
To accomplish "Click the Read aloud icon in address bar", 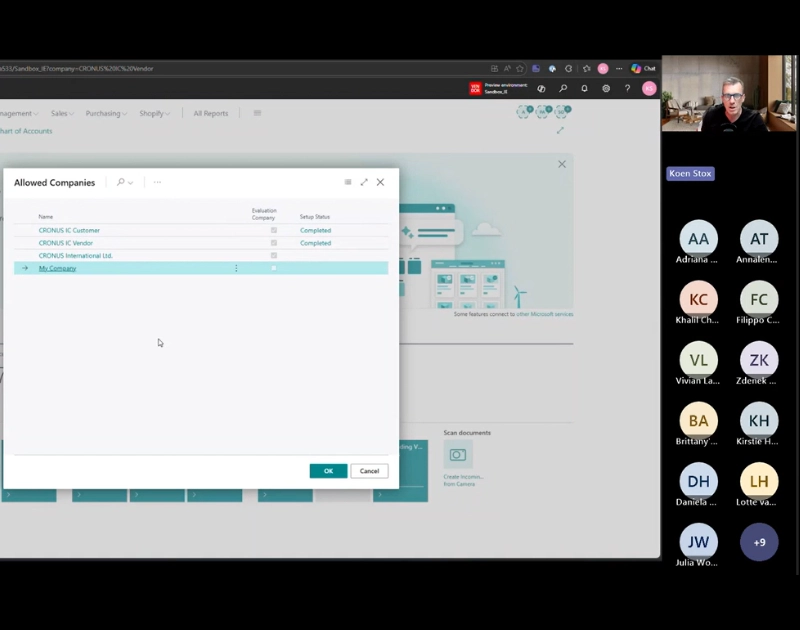I will coord(507,68).
